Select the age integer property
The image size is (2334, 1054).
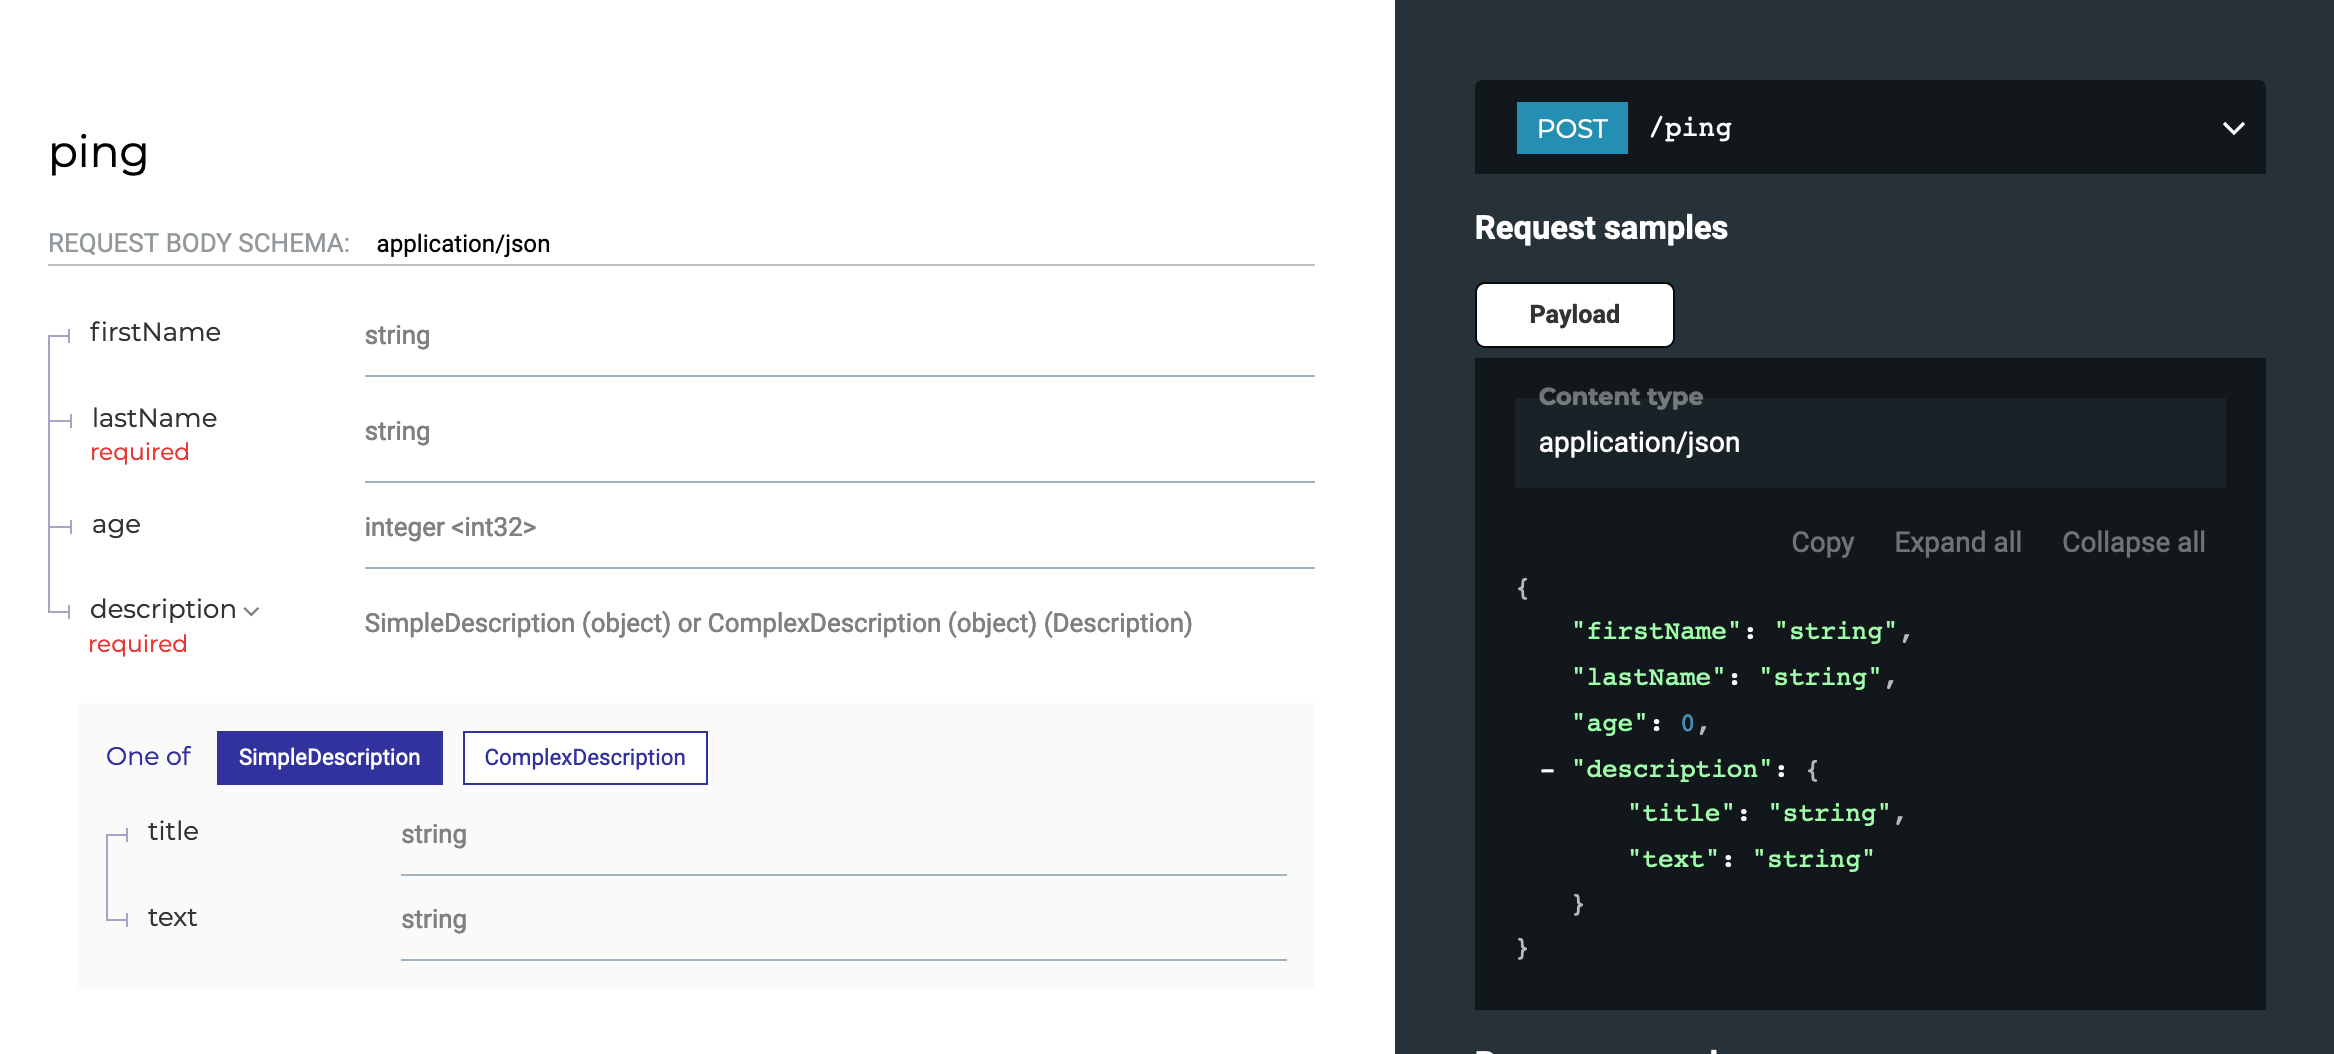click(x=116, y=524)
